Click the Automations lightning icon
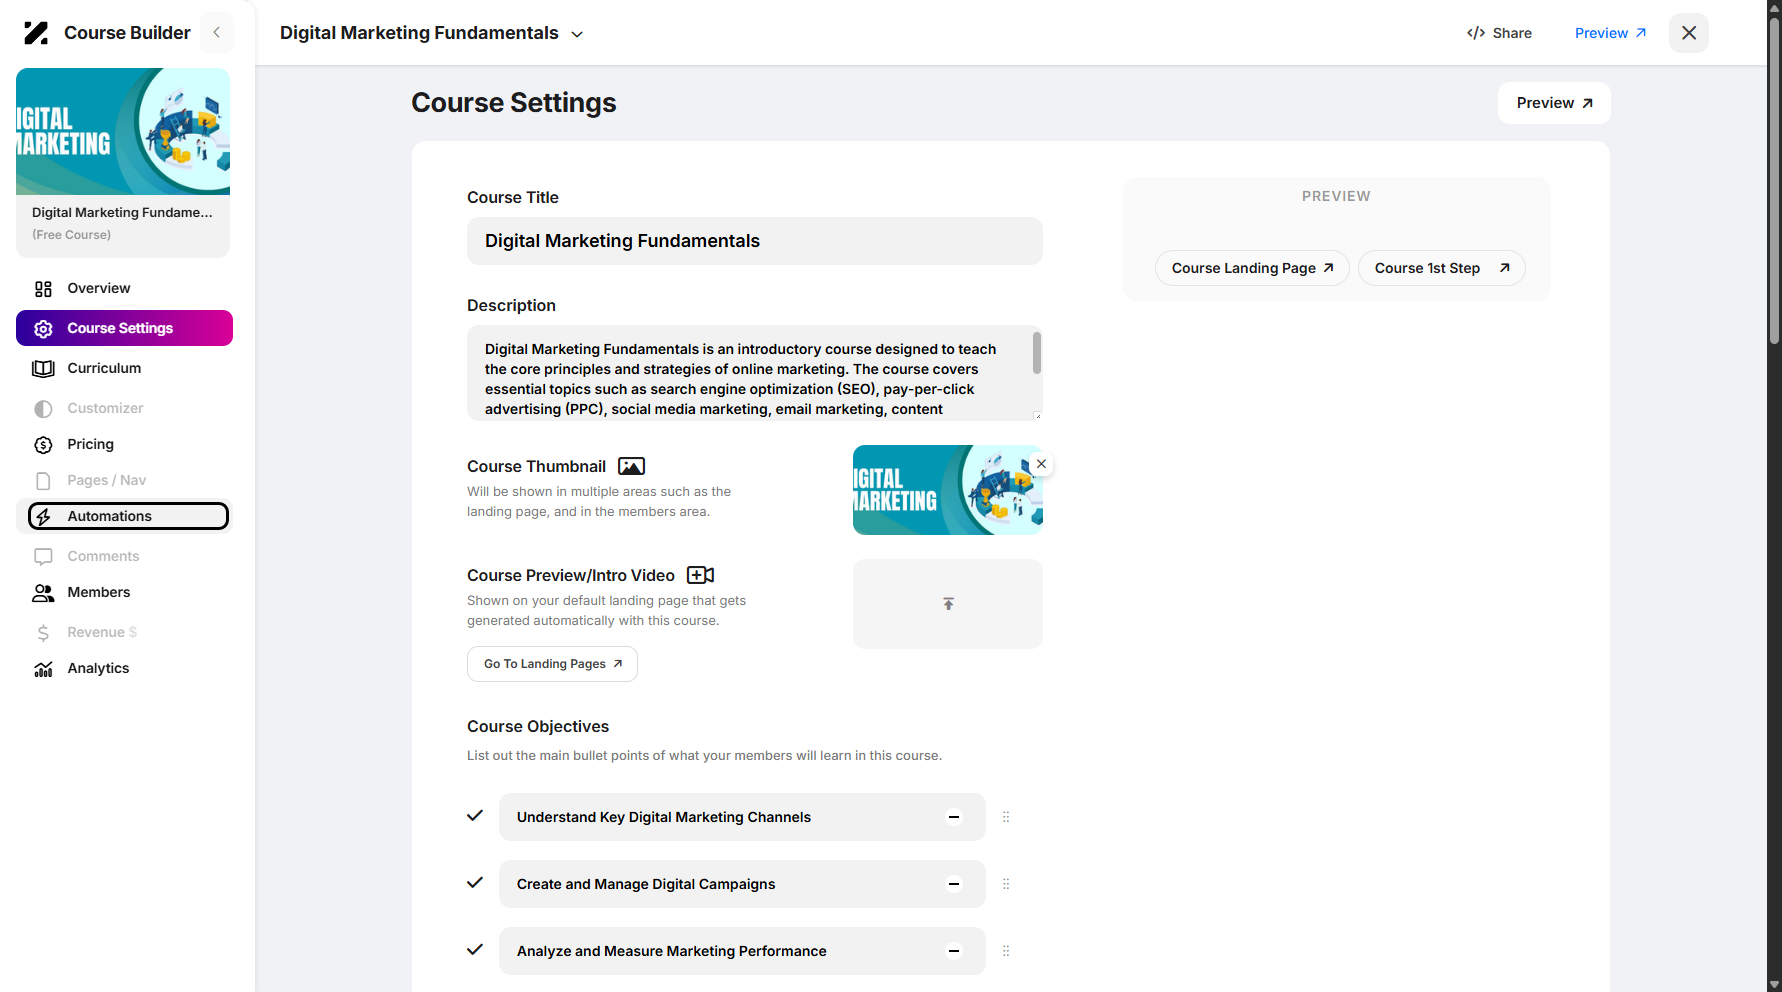 coord(43,517)
